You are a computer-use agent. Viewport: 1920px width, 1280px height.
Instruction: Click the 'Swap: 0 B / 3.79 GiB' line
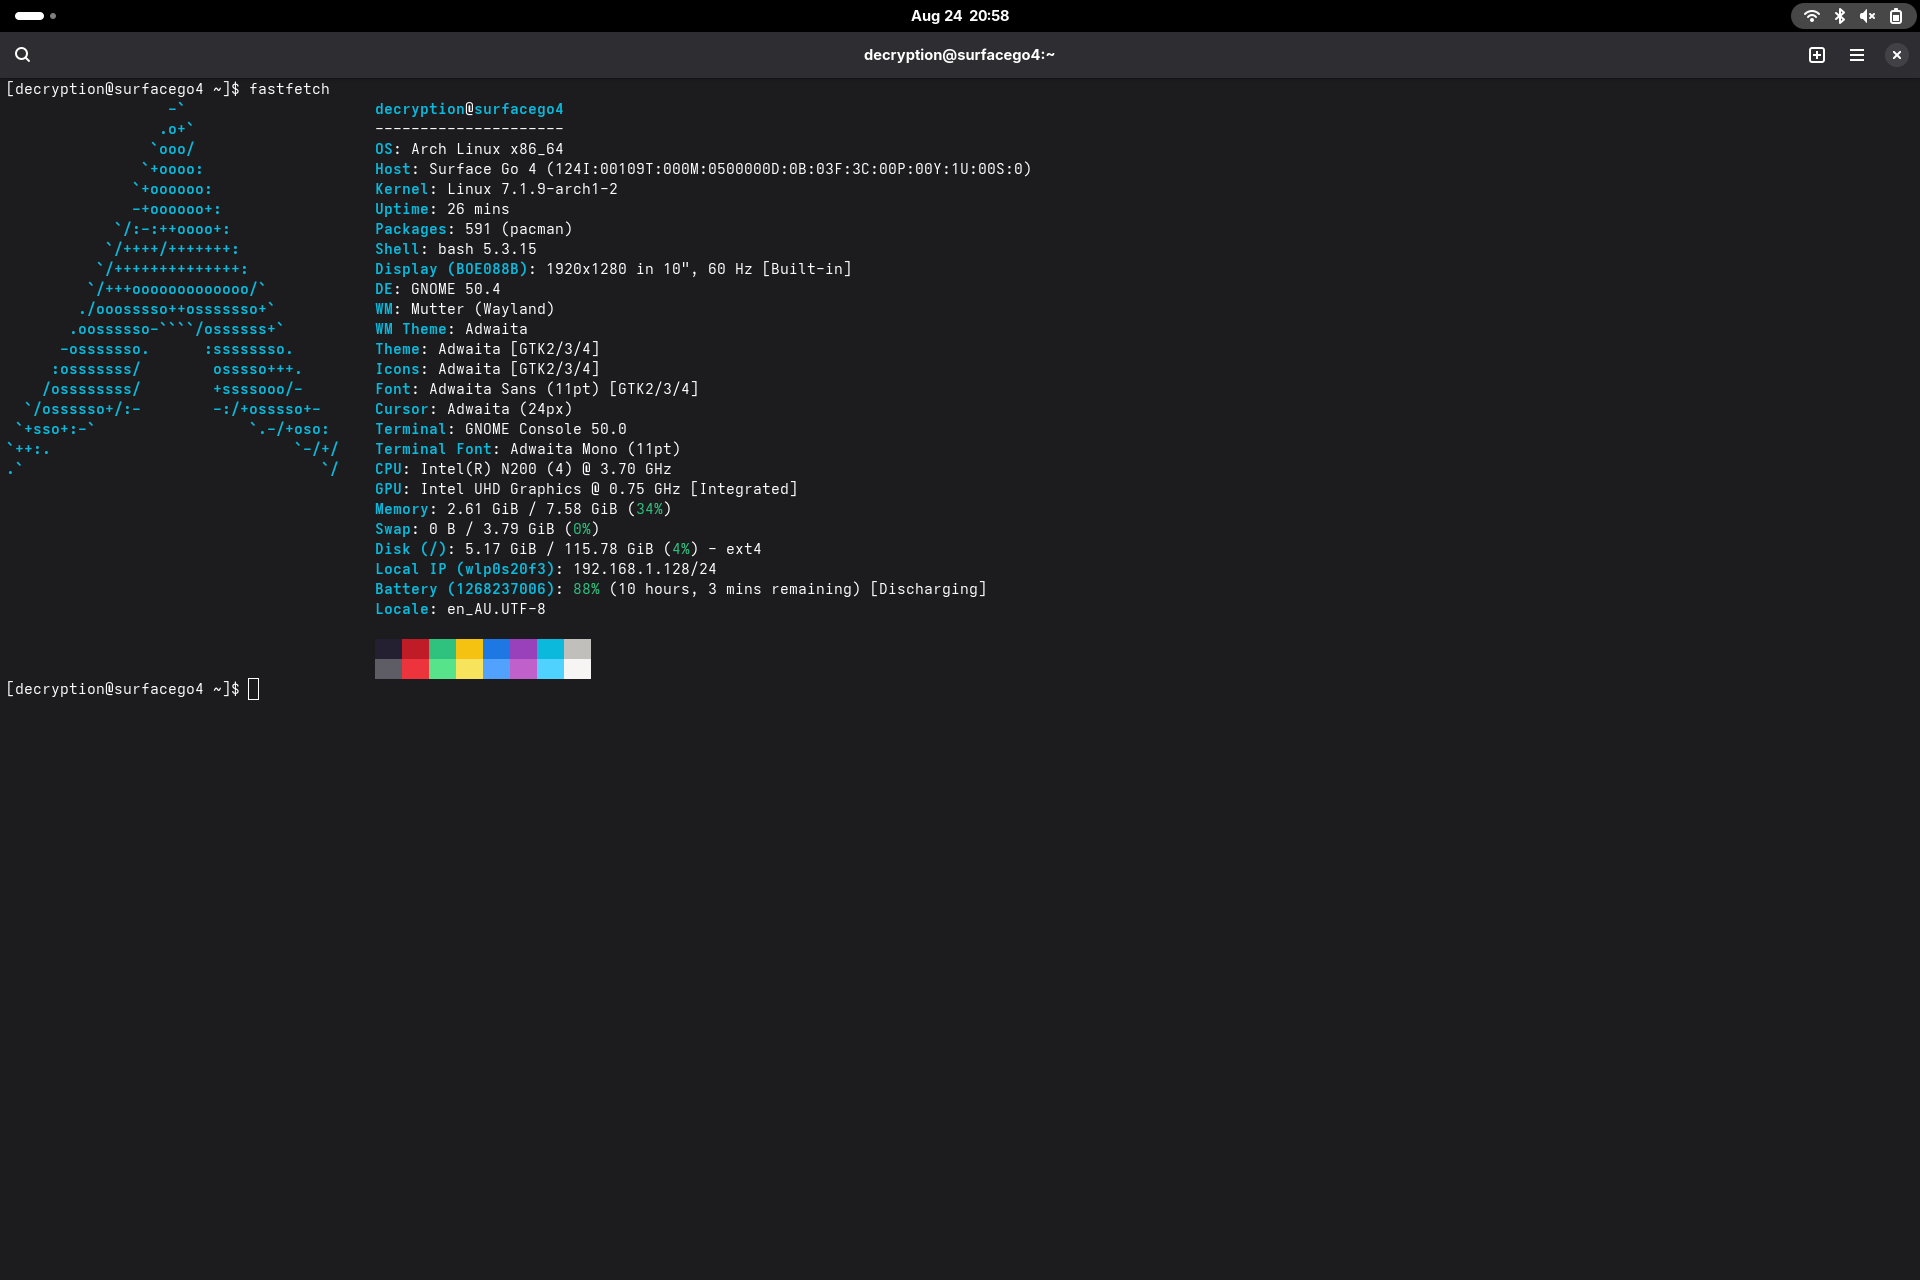tap(487, 529)
